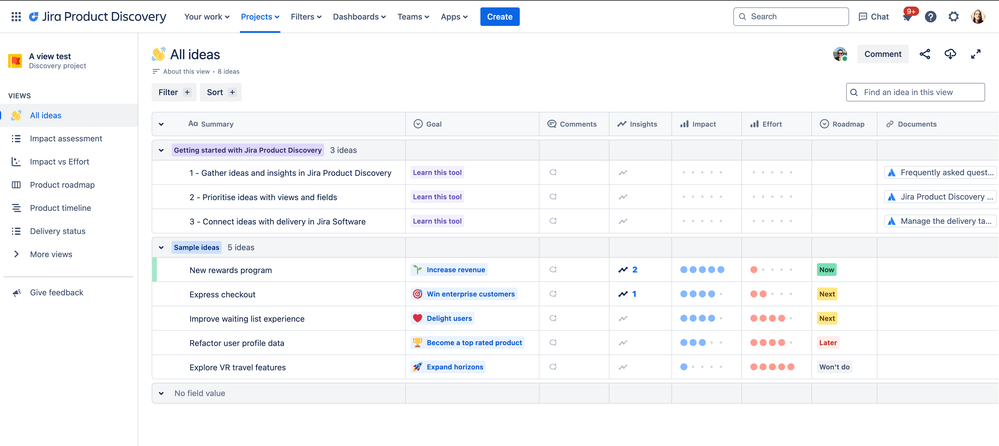
Task: Expand More views in the sidebar
Action: coord(50,254)
